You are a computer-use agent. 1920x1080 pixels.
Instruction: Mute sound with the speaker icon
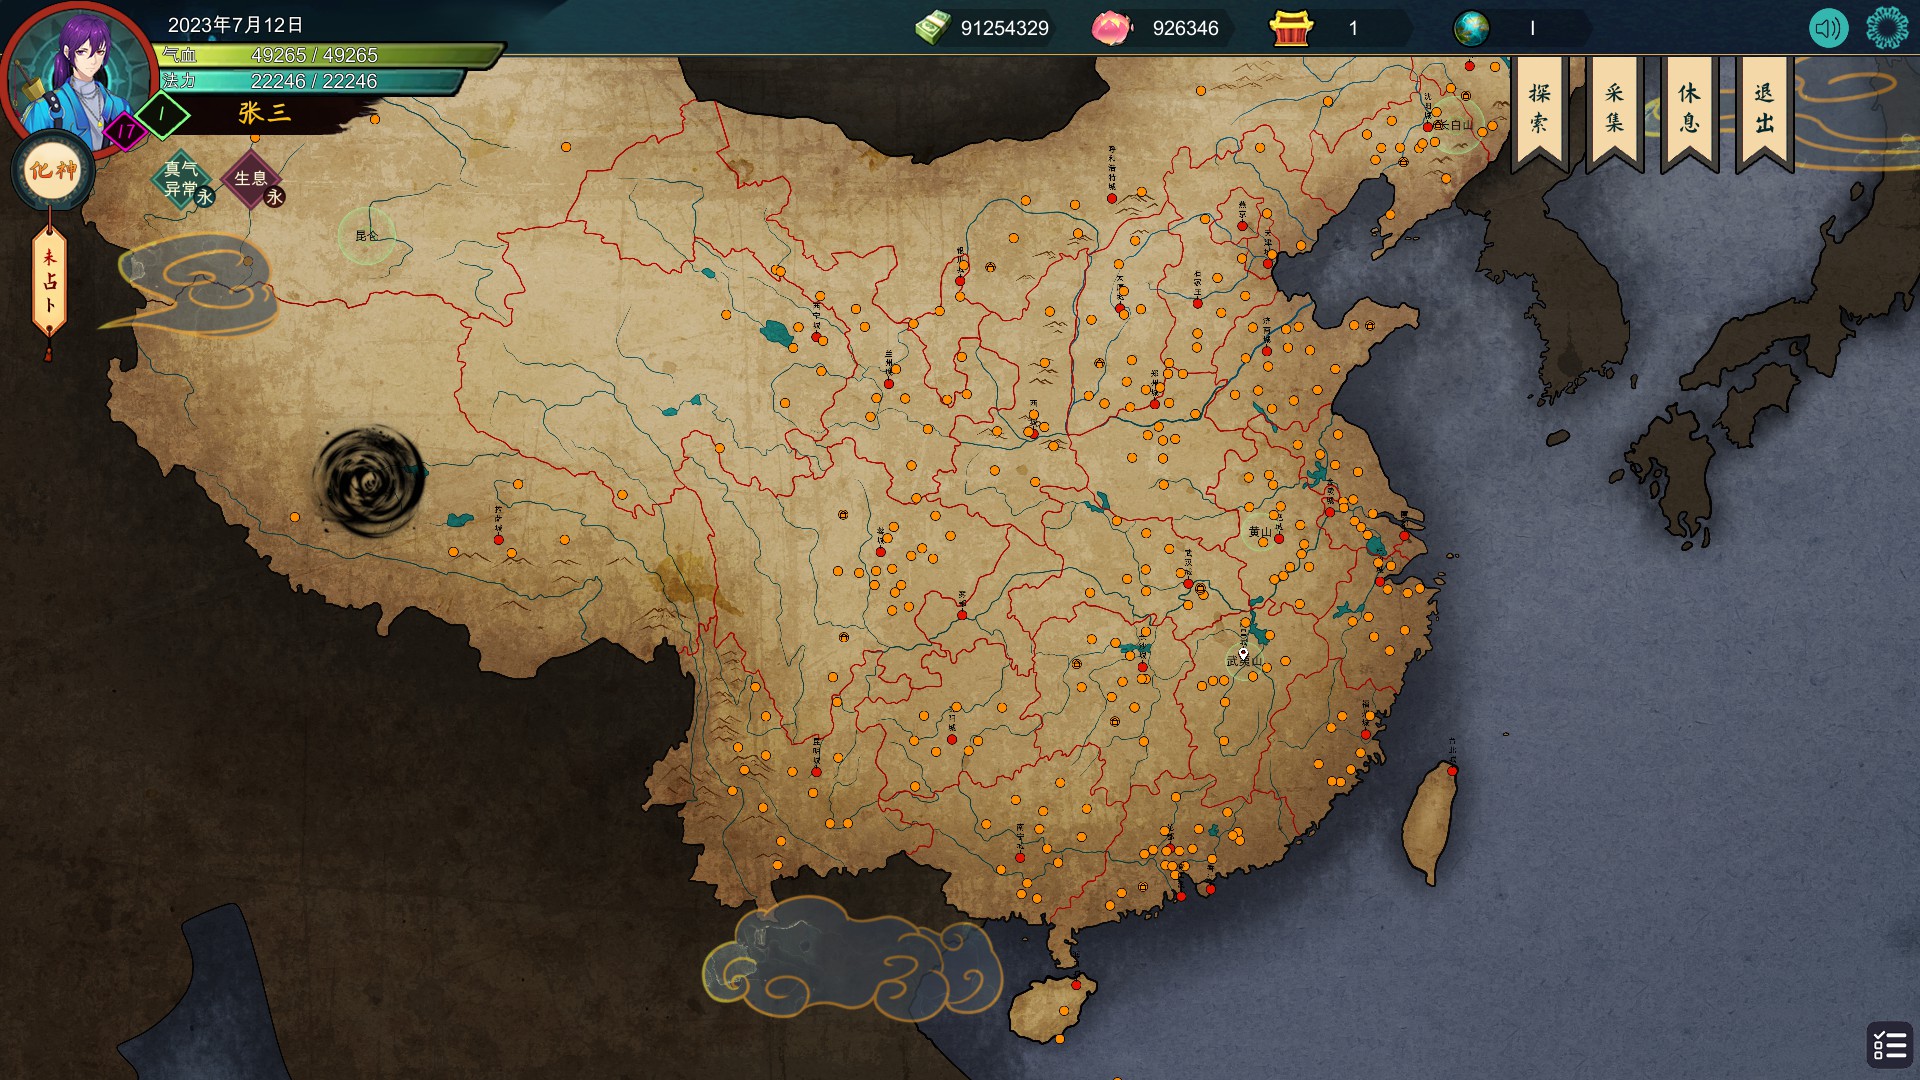click(x=1828, y=28)
